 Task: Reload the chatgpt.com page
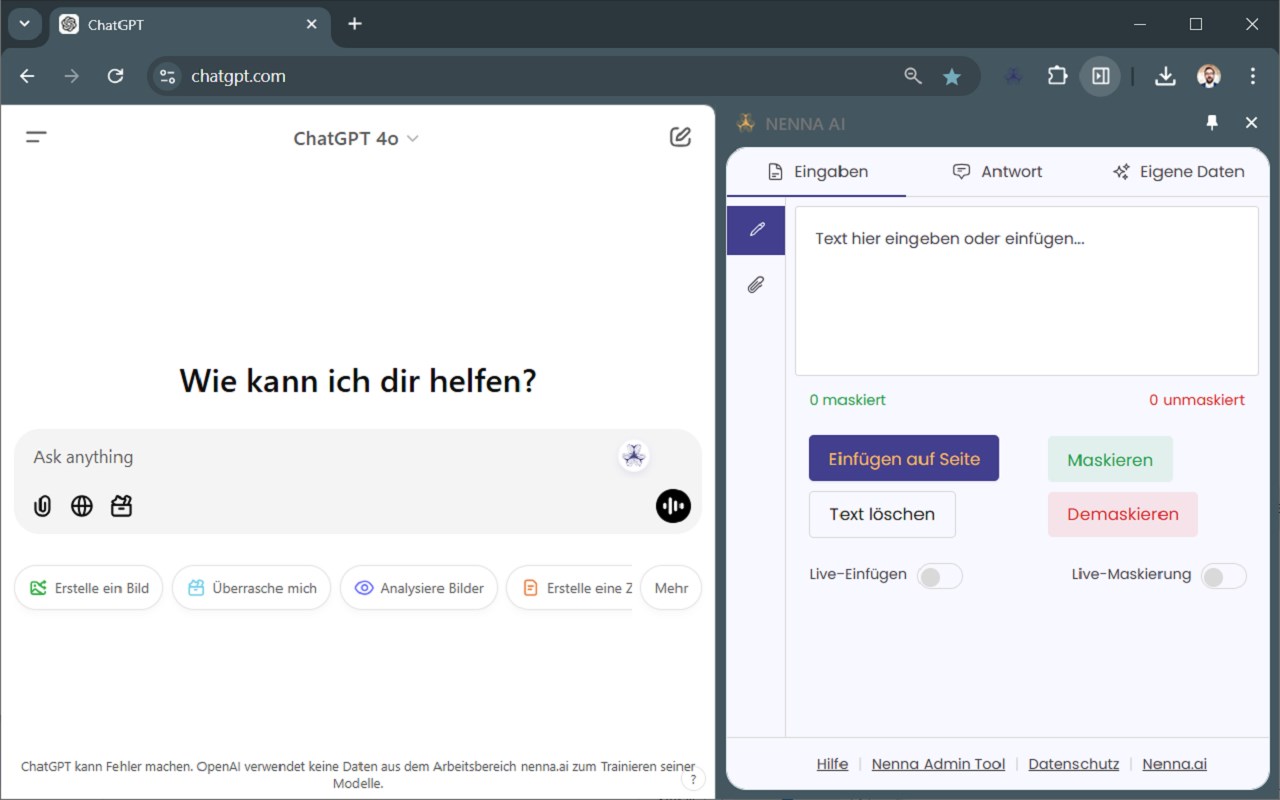[x=115, y=76]
